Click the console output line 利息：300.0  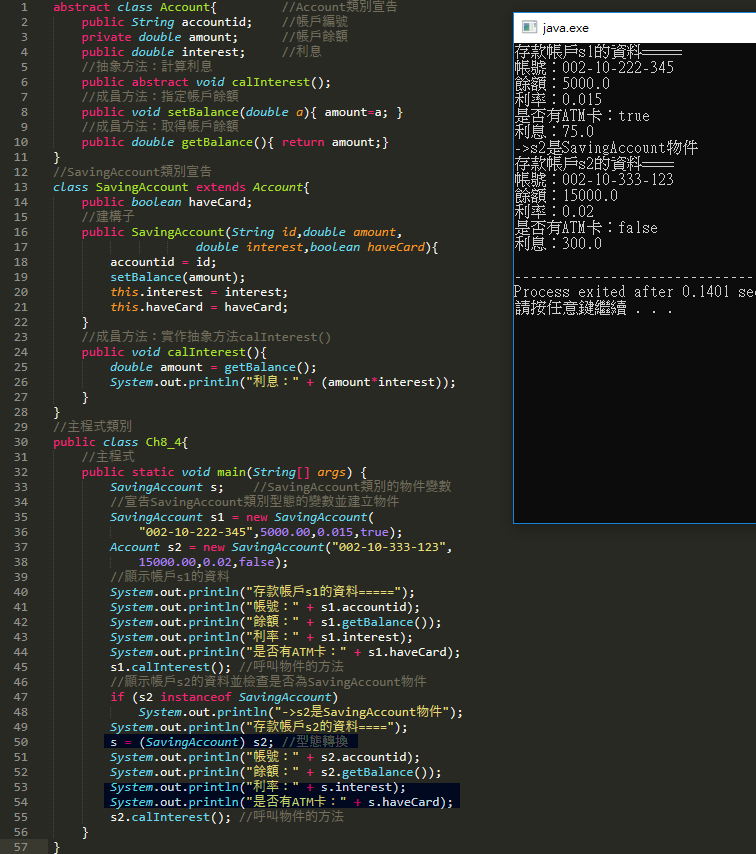click(x=558, y=244)
